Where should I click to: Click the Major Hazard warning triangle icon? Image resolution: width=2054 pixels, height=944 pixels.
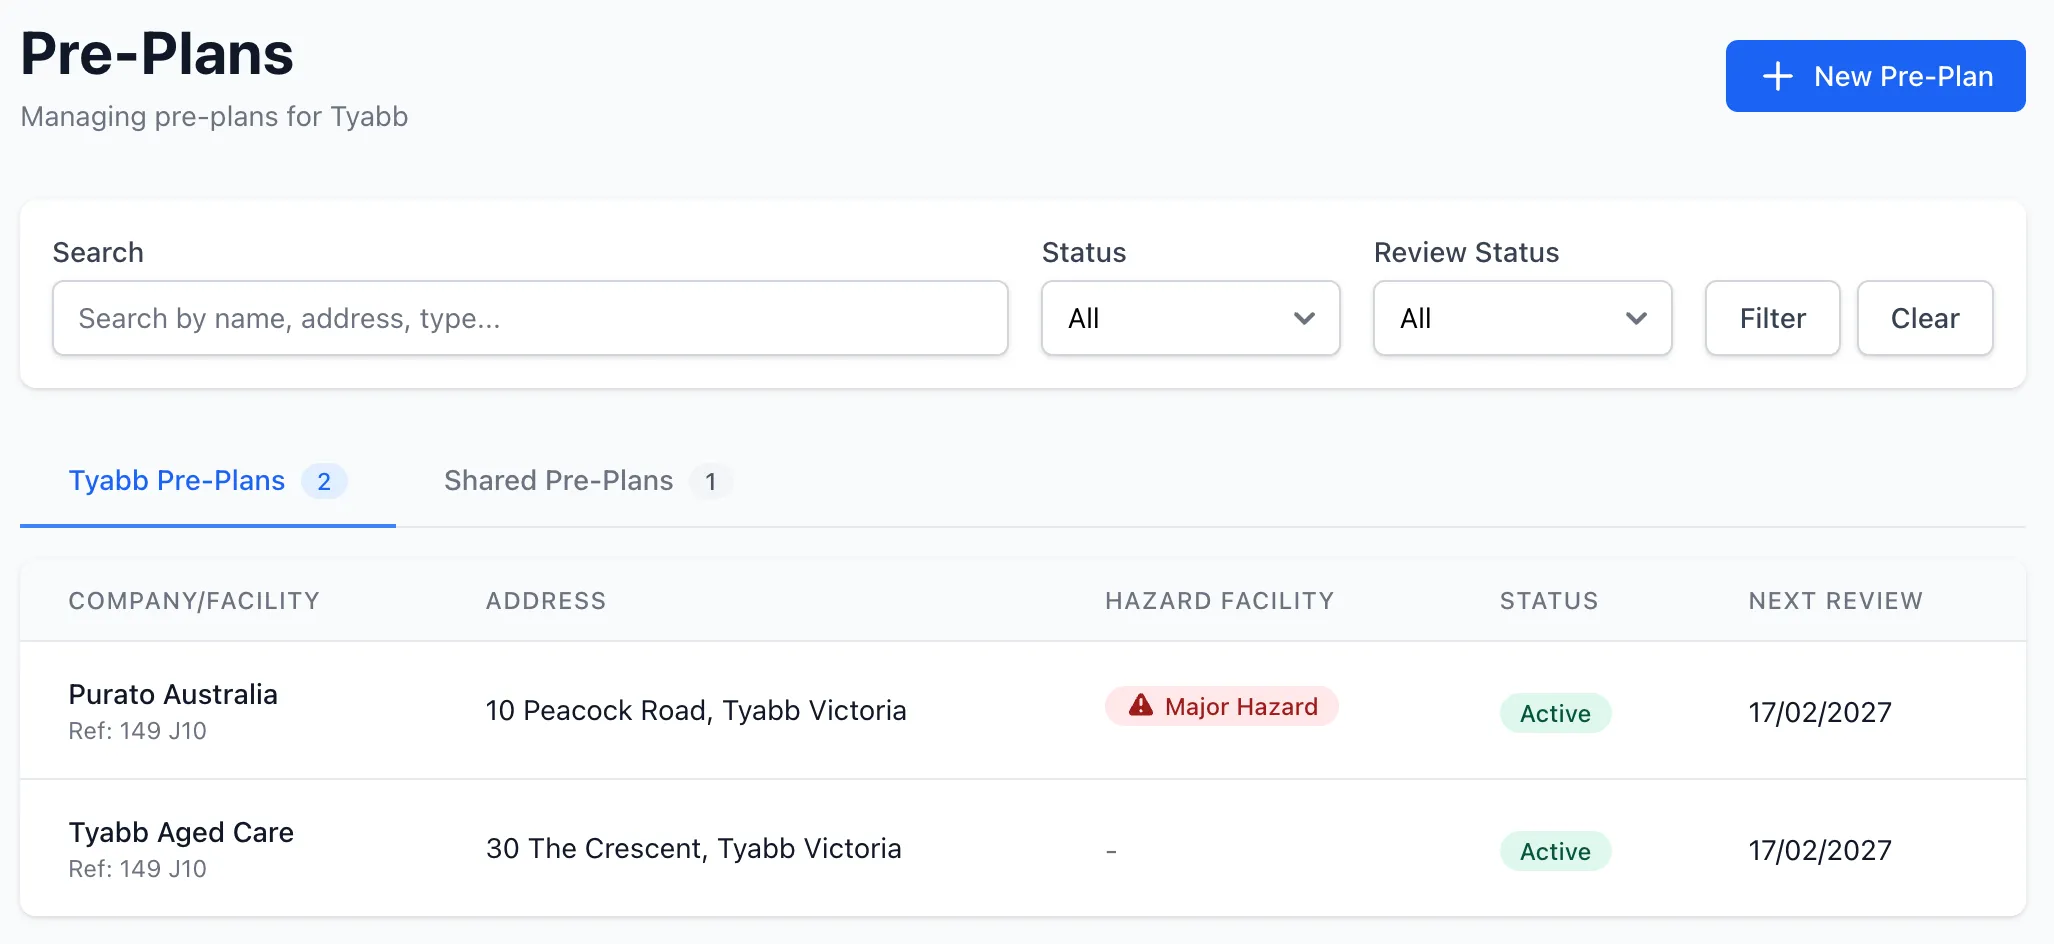pyautogui.click(x=1141, y=706)
